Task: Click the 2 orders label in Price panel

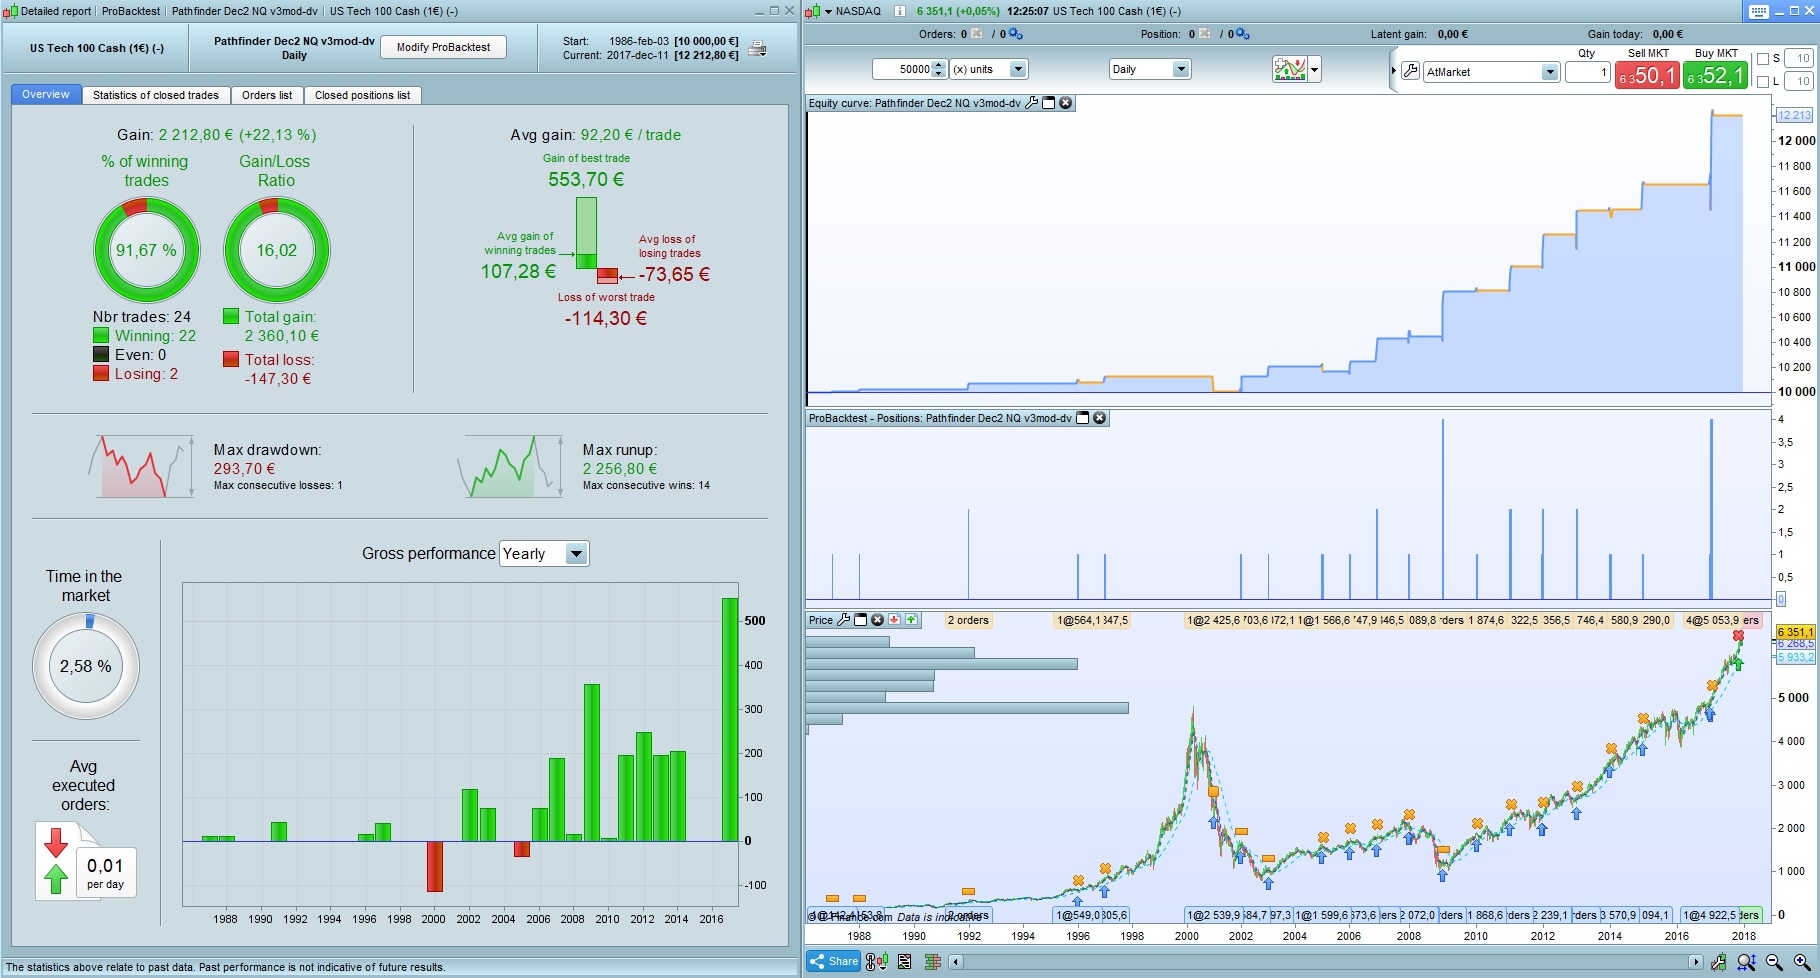Action: [x=968, y=620]
